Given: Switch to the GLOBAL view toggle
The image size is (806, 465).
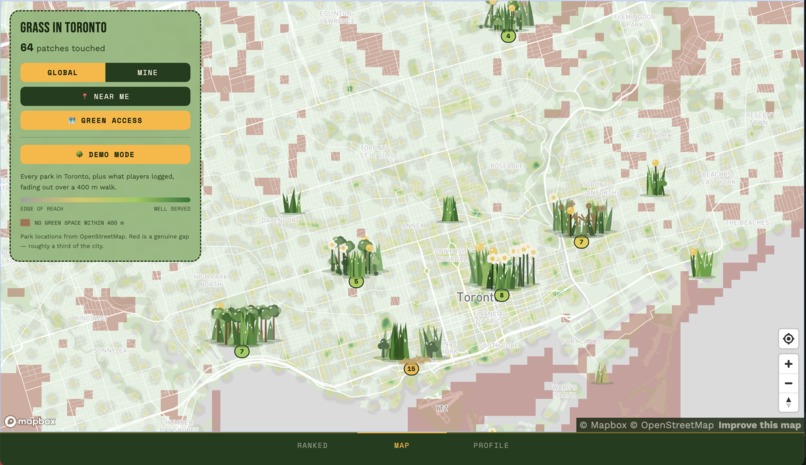Looking at the screenshot, I should [x=63, y=72].
